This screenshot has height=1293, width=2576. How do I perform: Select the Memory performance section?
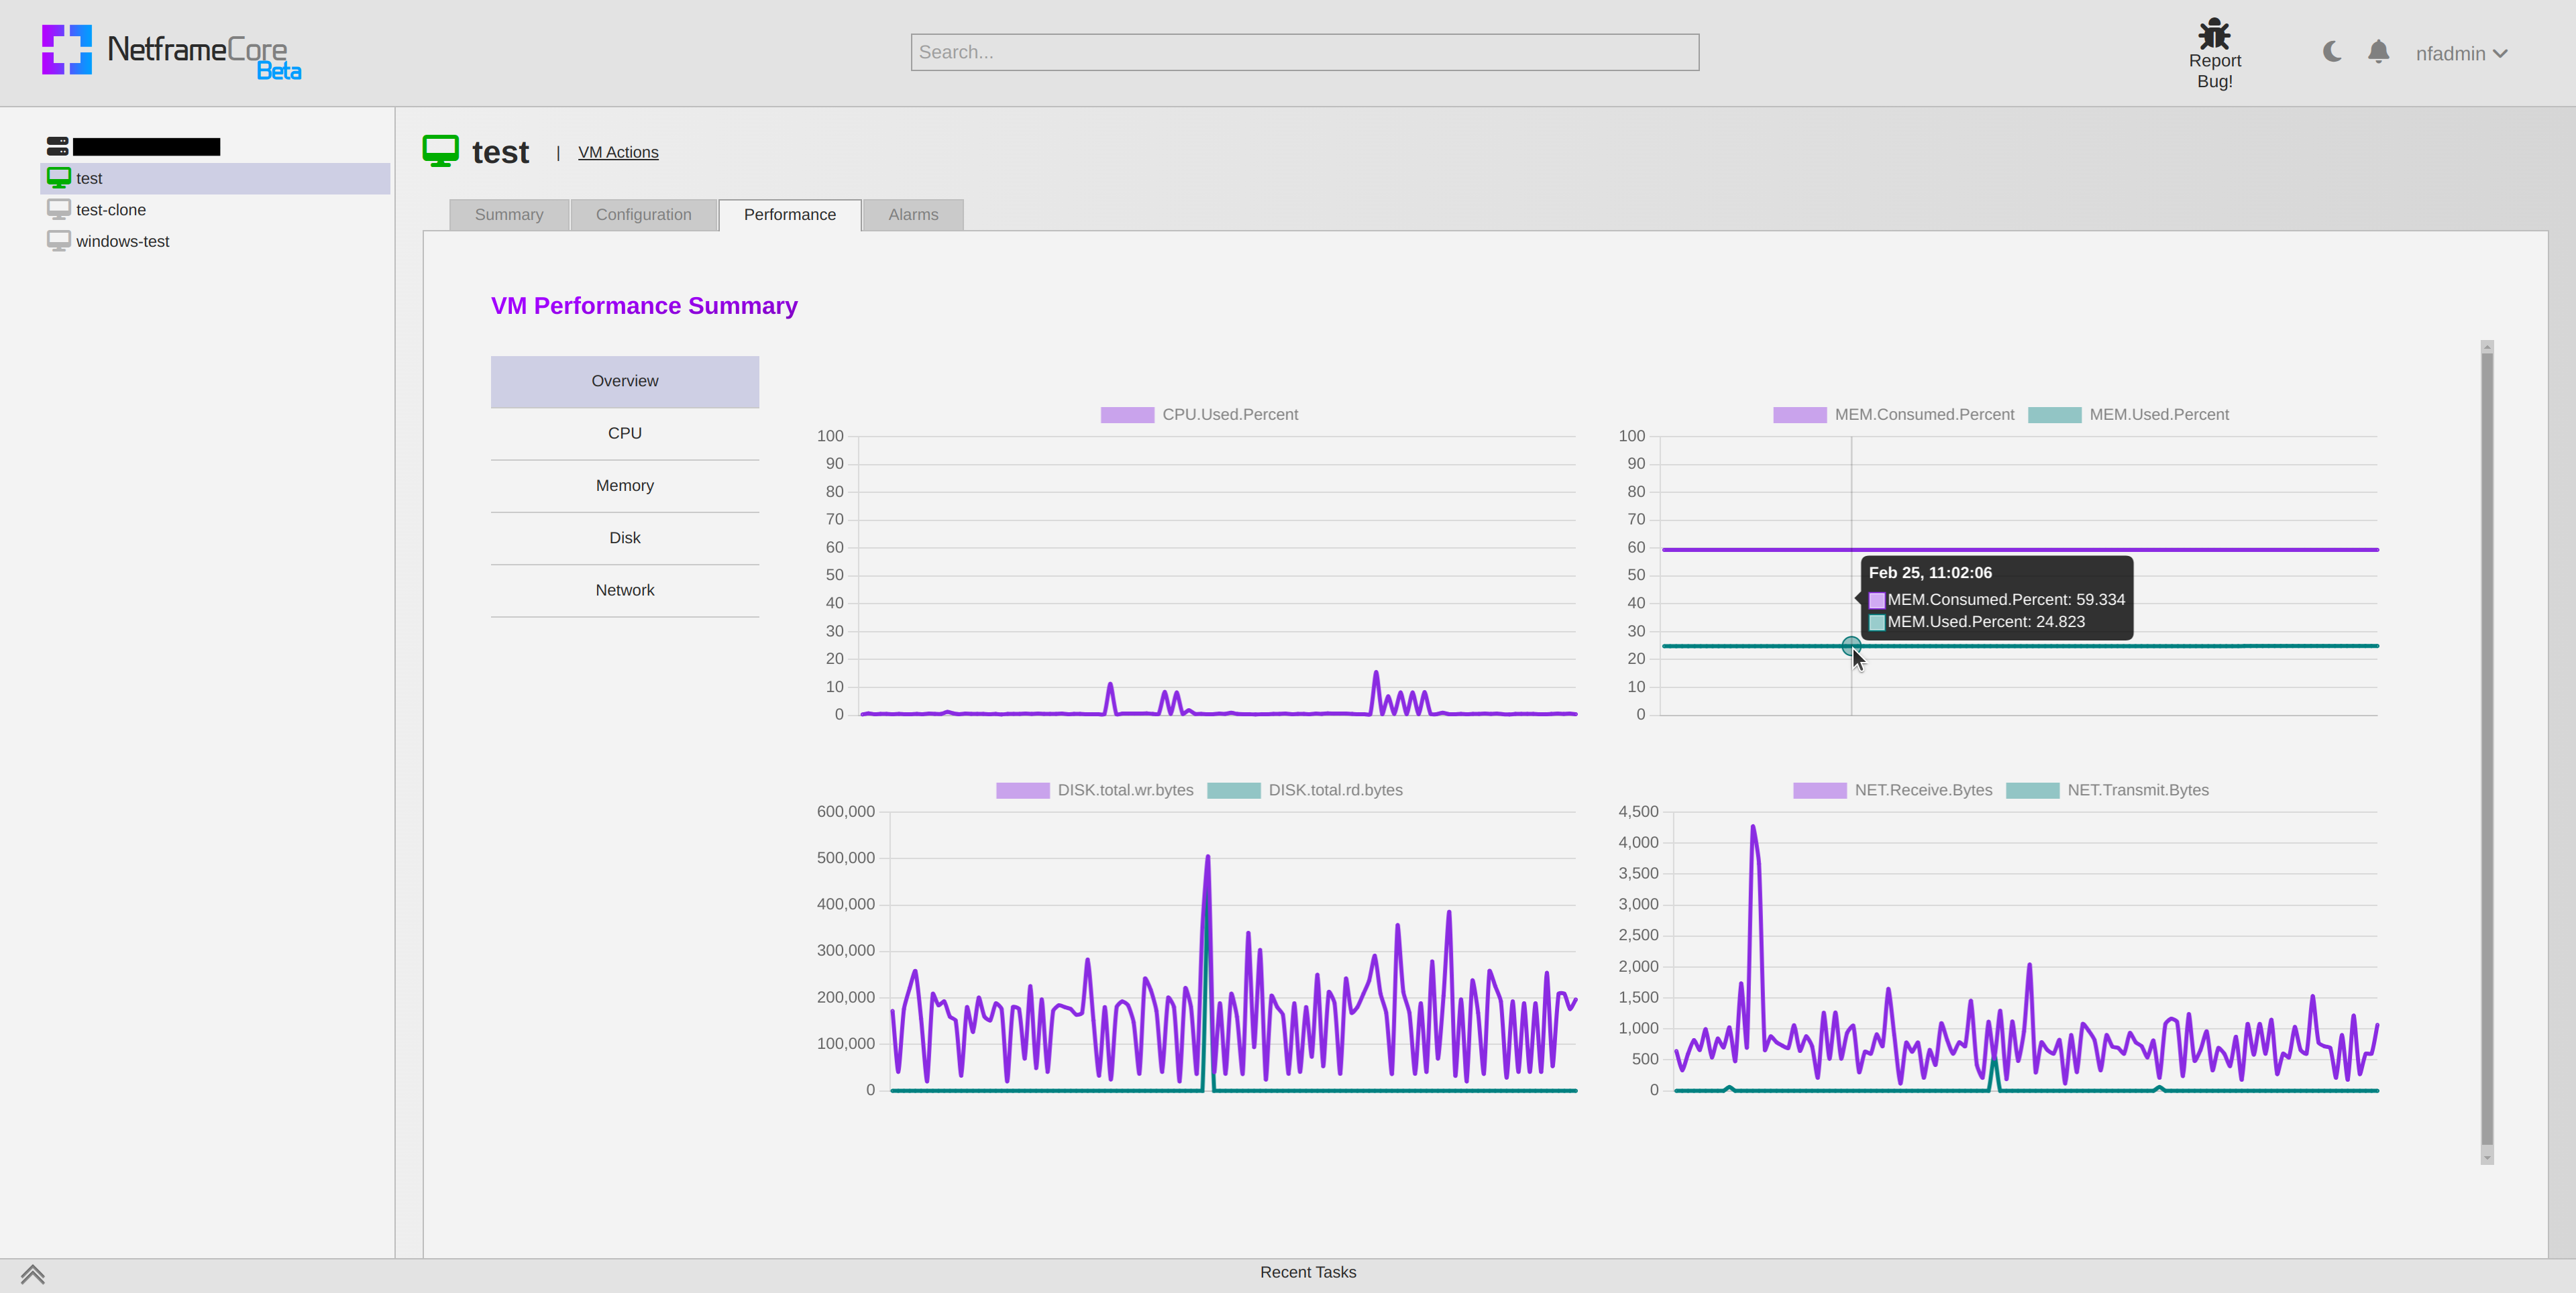pos(625,486)
